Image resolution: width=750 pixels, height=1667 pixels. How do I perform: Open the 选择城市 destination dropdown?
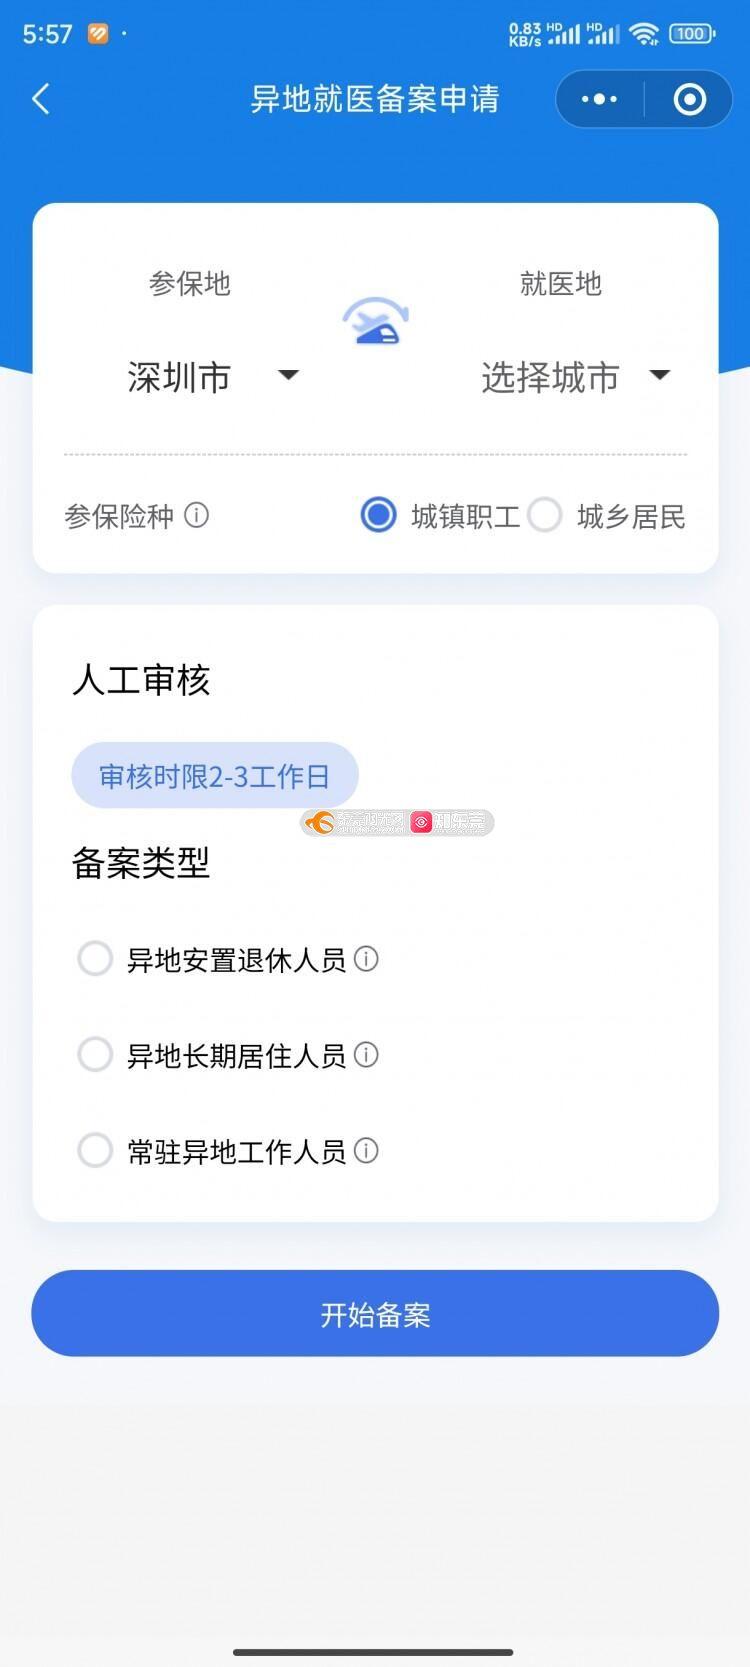pyautogui.click(x=574, y=377)
